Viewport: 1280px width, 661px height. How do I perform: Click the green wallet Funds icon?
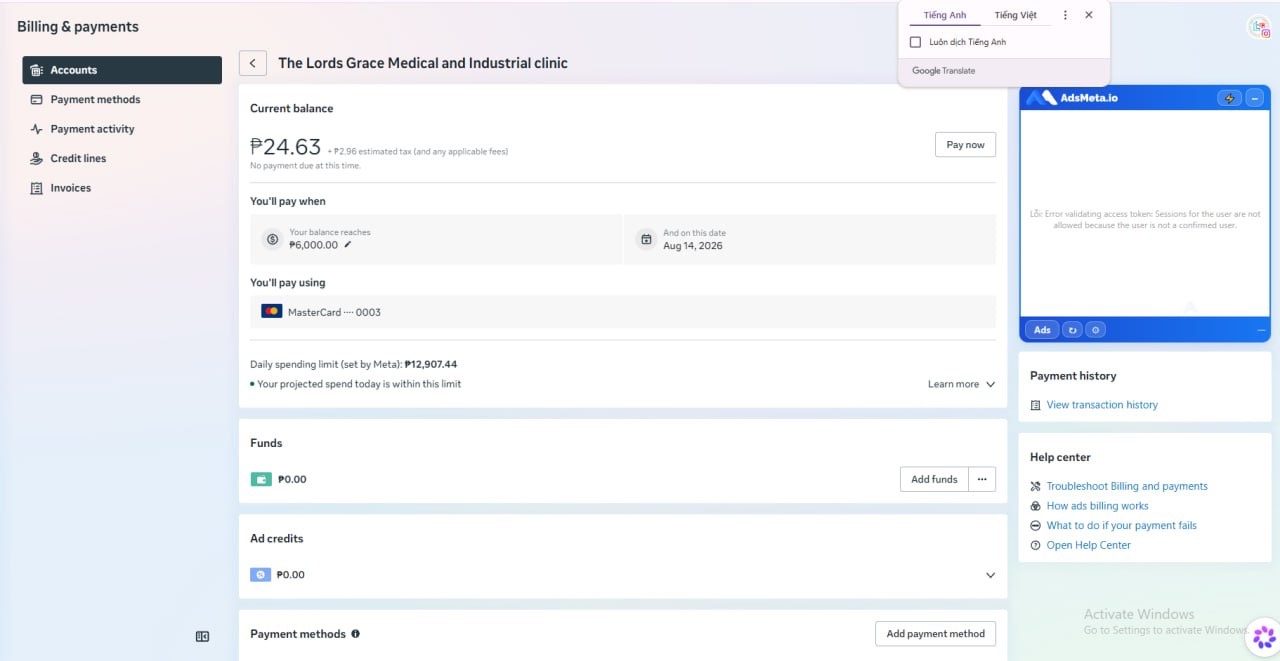pos(261,479)
